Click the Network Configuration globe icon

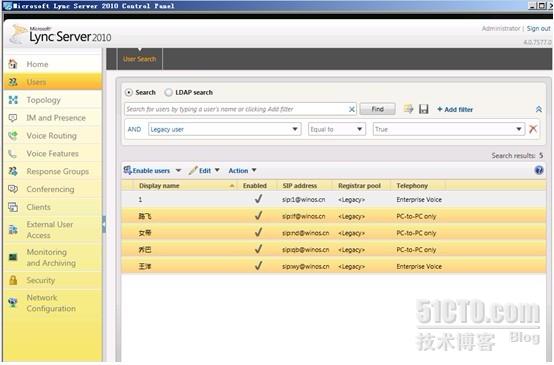tap(13, 303)
